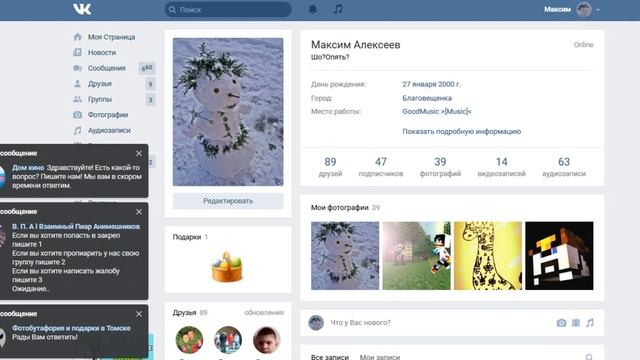Open the snowman profile photo
The image size is (640, 360).
(x=228, y=112)
